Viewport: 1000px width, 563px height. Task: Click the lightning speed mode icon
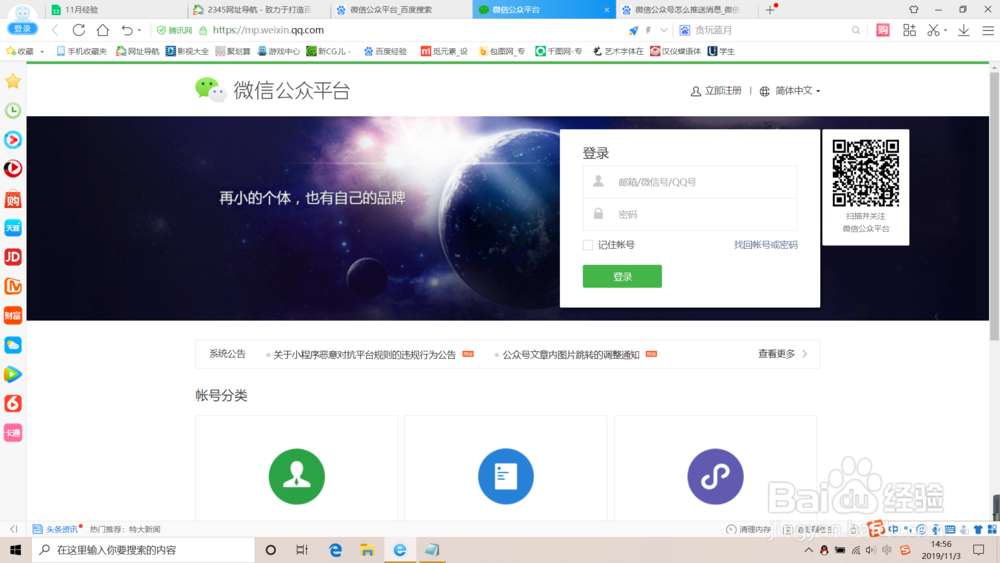(649, 30)
